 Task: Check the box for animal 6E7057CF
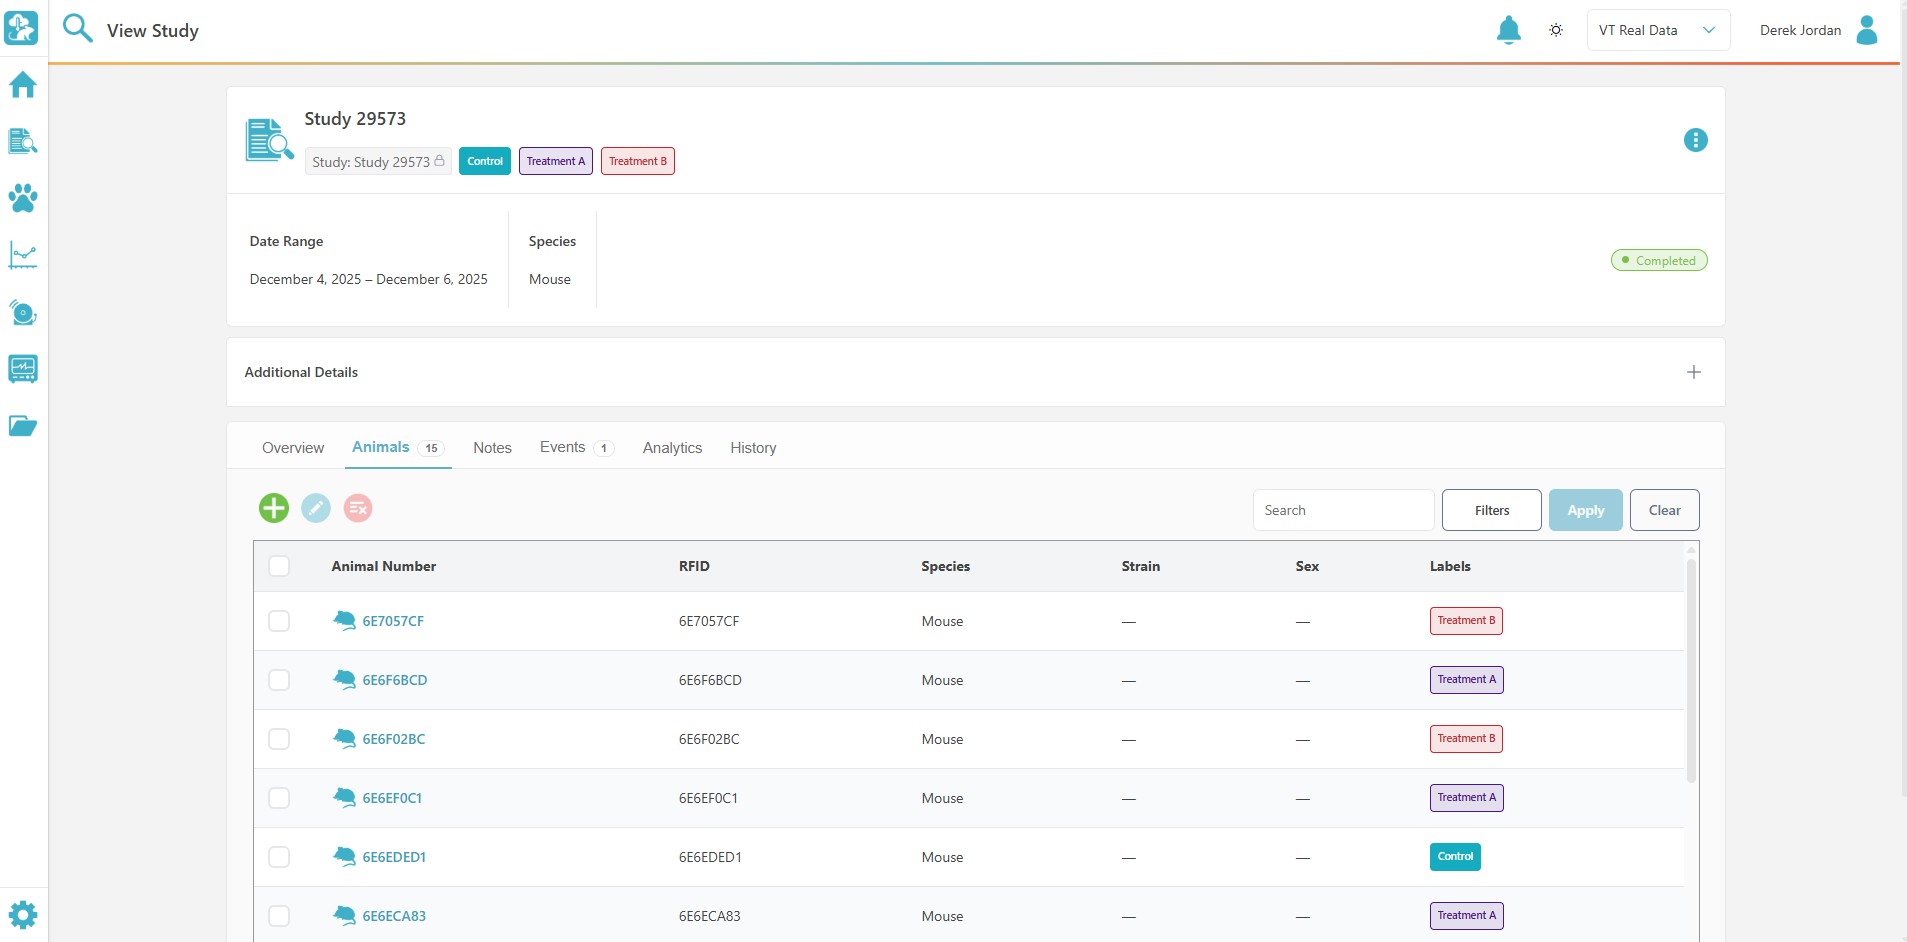[279, 621]
